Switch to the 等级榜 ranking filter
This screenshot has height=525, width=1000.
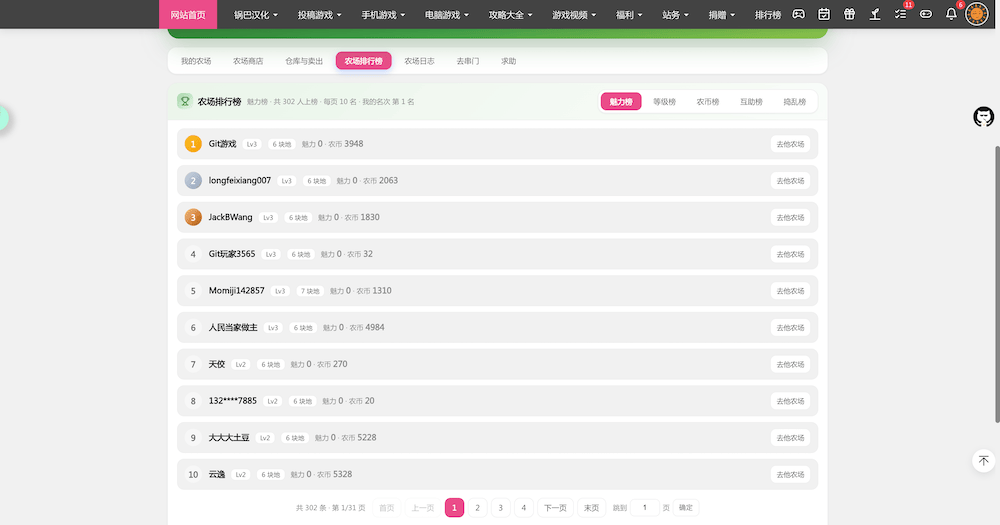(x=664, y=101)
